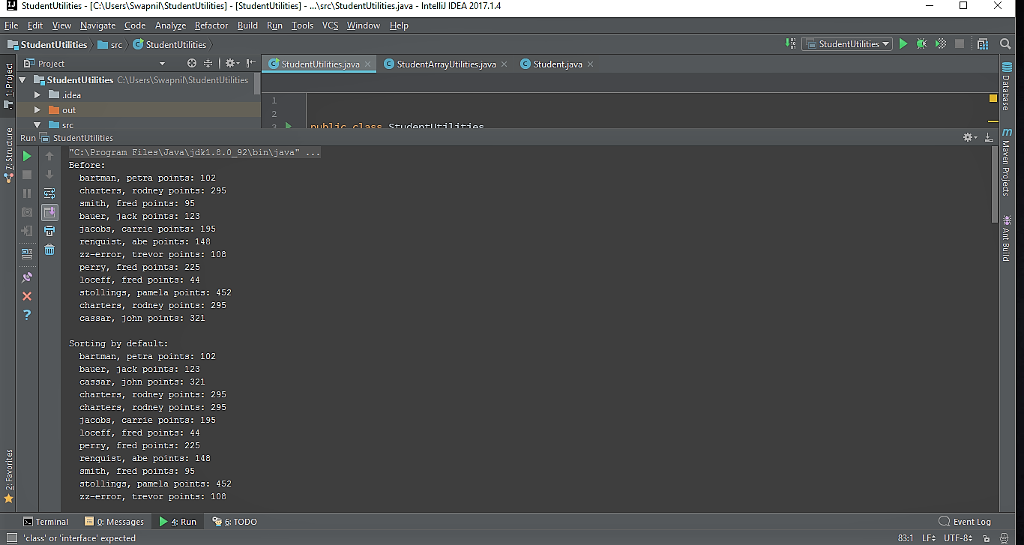1024x545 pixels.
Task: Click tool window quick-access icon bottom left
Action: (11, 538)
